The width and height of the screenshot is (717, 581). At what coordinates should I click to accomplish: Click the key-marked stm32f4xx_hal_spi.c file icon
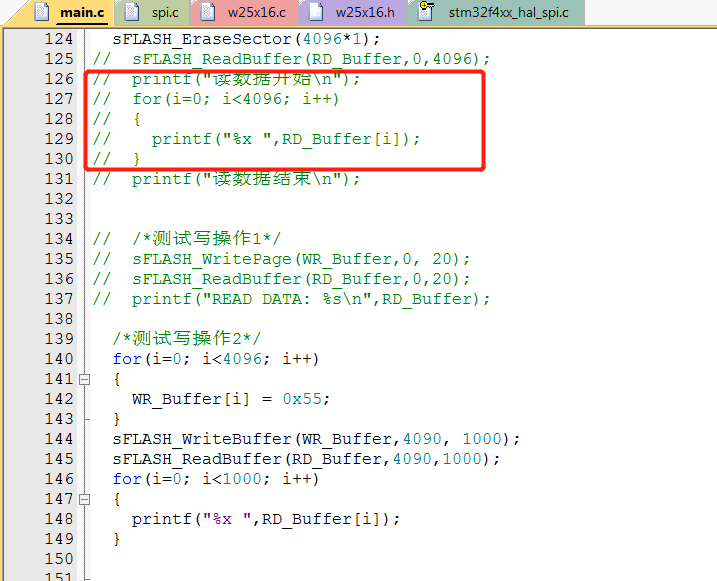pos(426,11)
